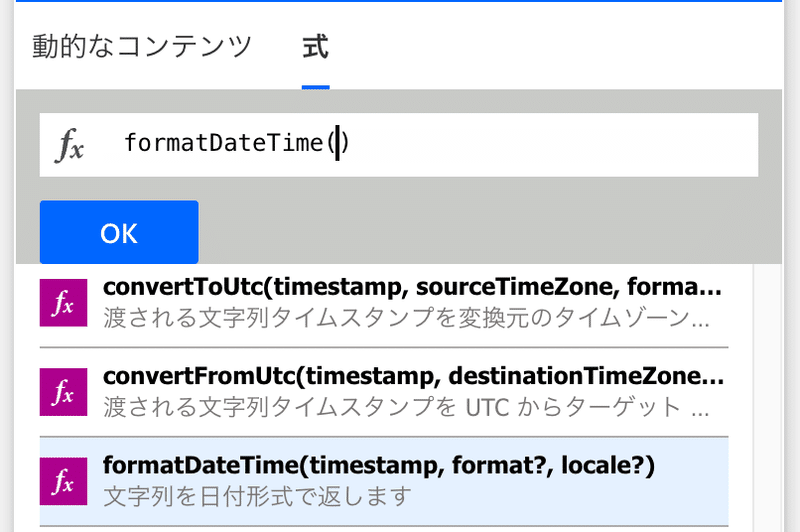Click the convertFromUtc description mentioning UTC
800x532 pixels.
point(406,407)
